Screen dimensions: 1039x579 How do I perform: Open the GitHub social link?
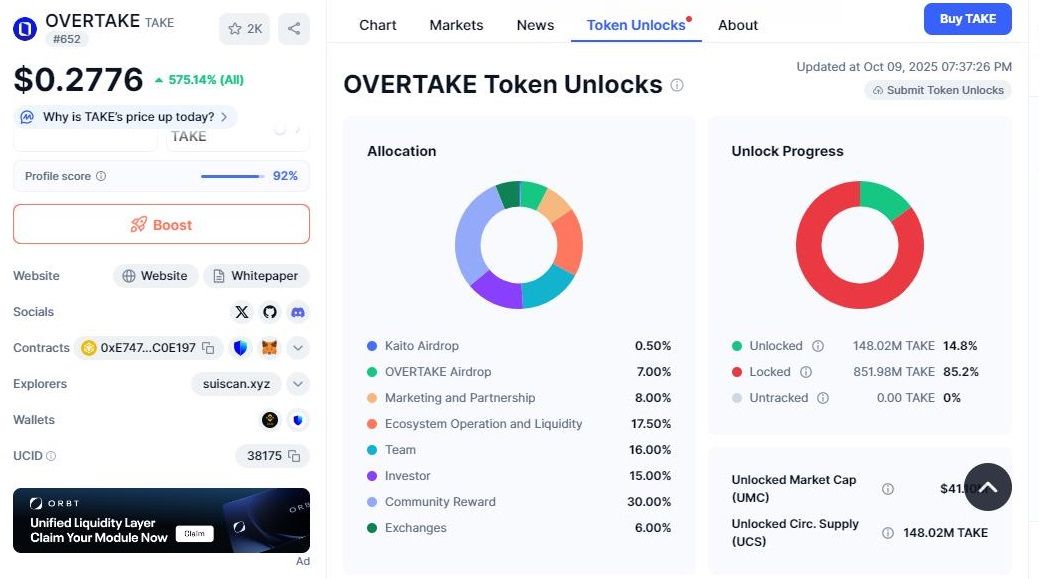(x=269, y=312)
